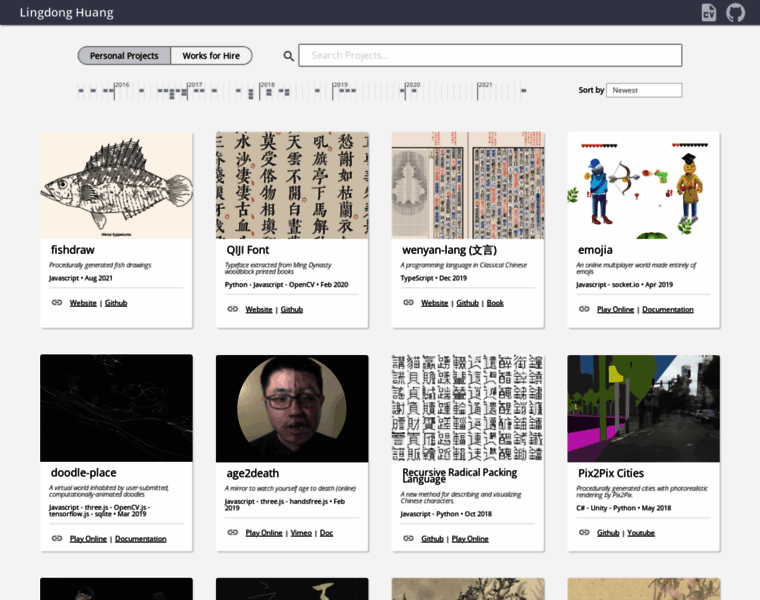Open the fishdraw Github link

tap(116, 302)
